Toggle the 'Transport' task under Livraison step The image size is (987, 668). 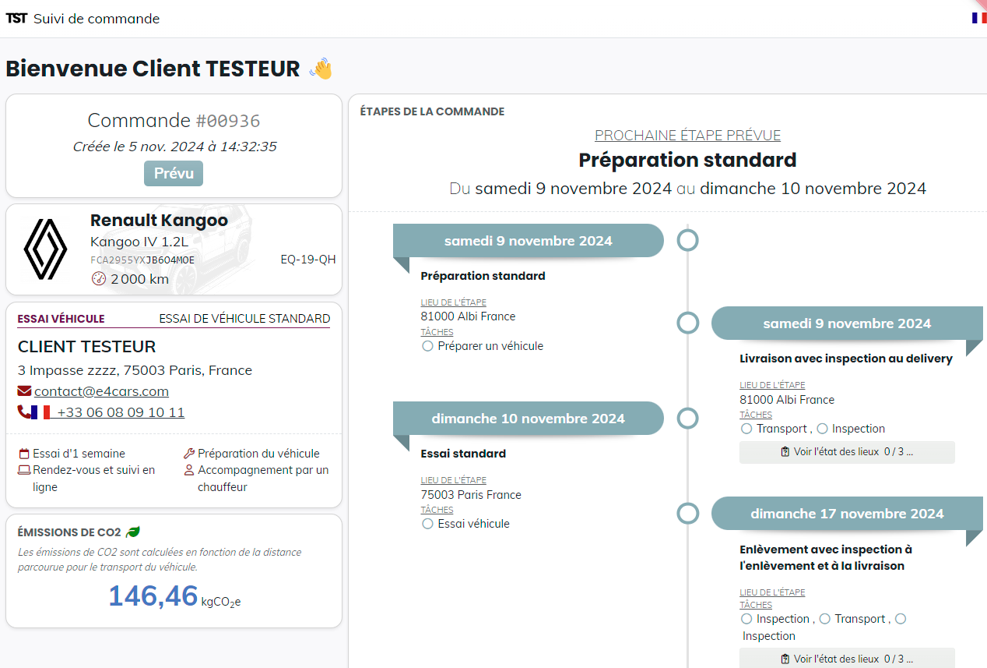coord(747,429)
